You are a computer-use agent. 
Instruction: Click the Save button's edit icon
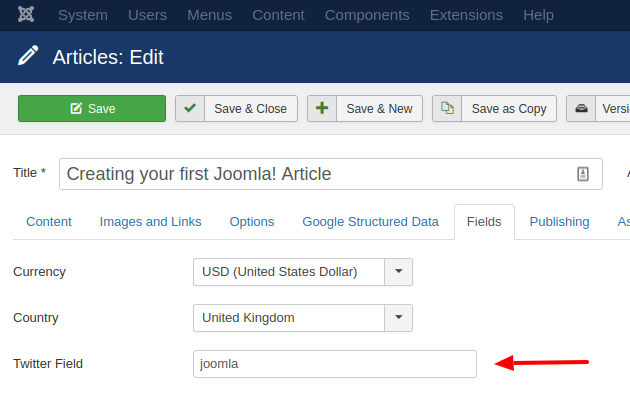click(76, 108)
